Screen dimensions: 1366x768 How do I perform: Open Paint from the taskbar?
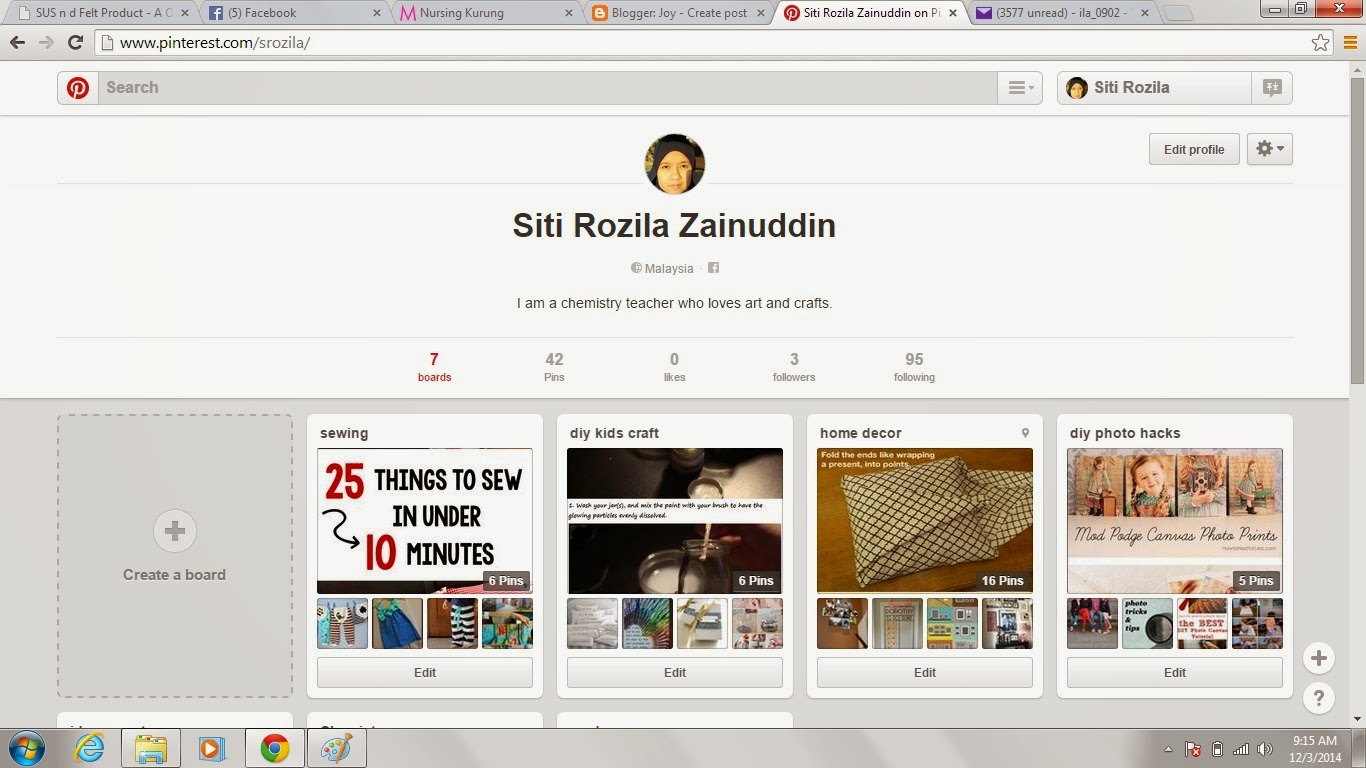337,748
